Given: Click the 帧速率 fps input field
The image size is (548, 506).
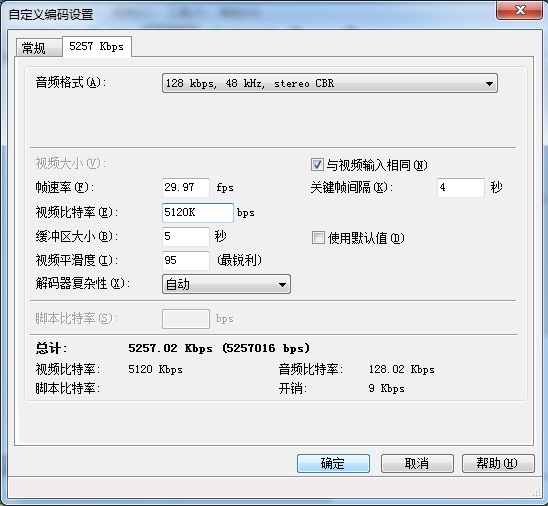Looking at the screenshot, I should [186, 188].
